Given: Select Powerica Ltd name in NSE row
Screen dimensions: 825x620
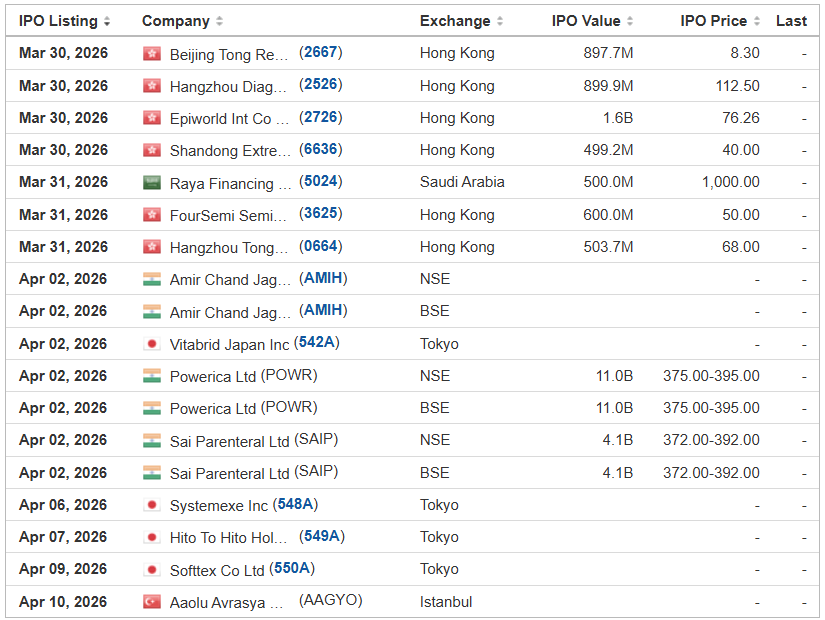Looking at the screenshot, I should [213, 377].
